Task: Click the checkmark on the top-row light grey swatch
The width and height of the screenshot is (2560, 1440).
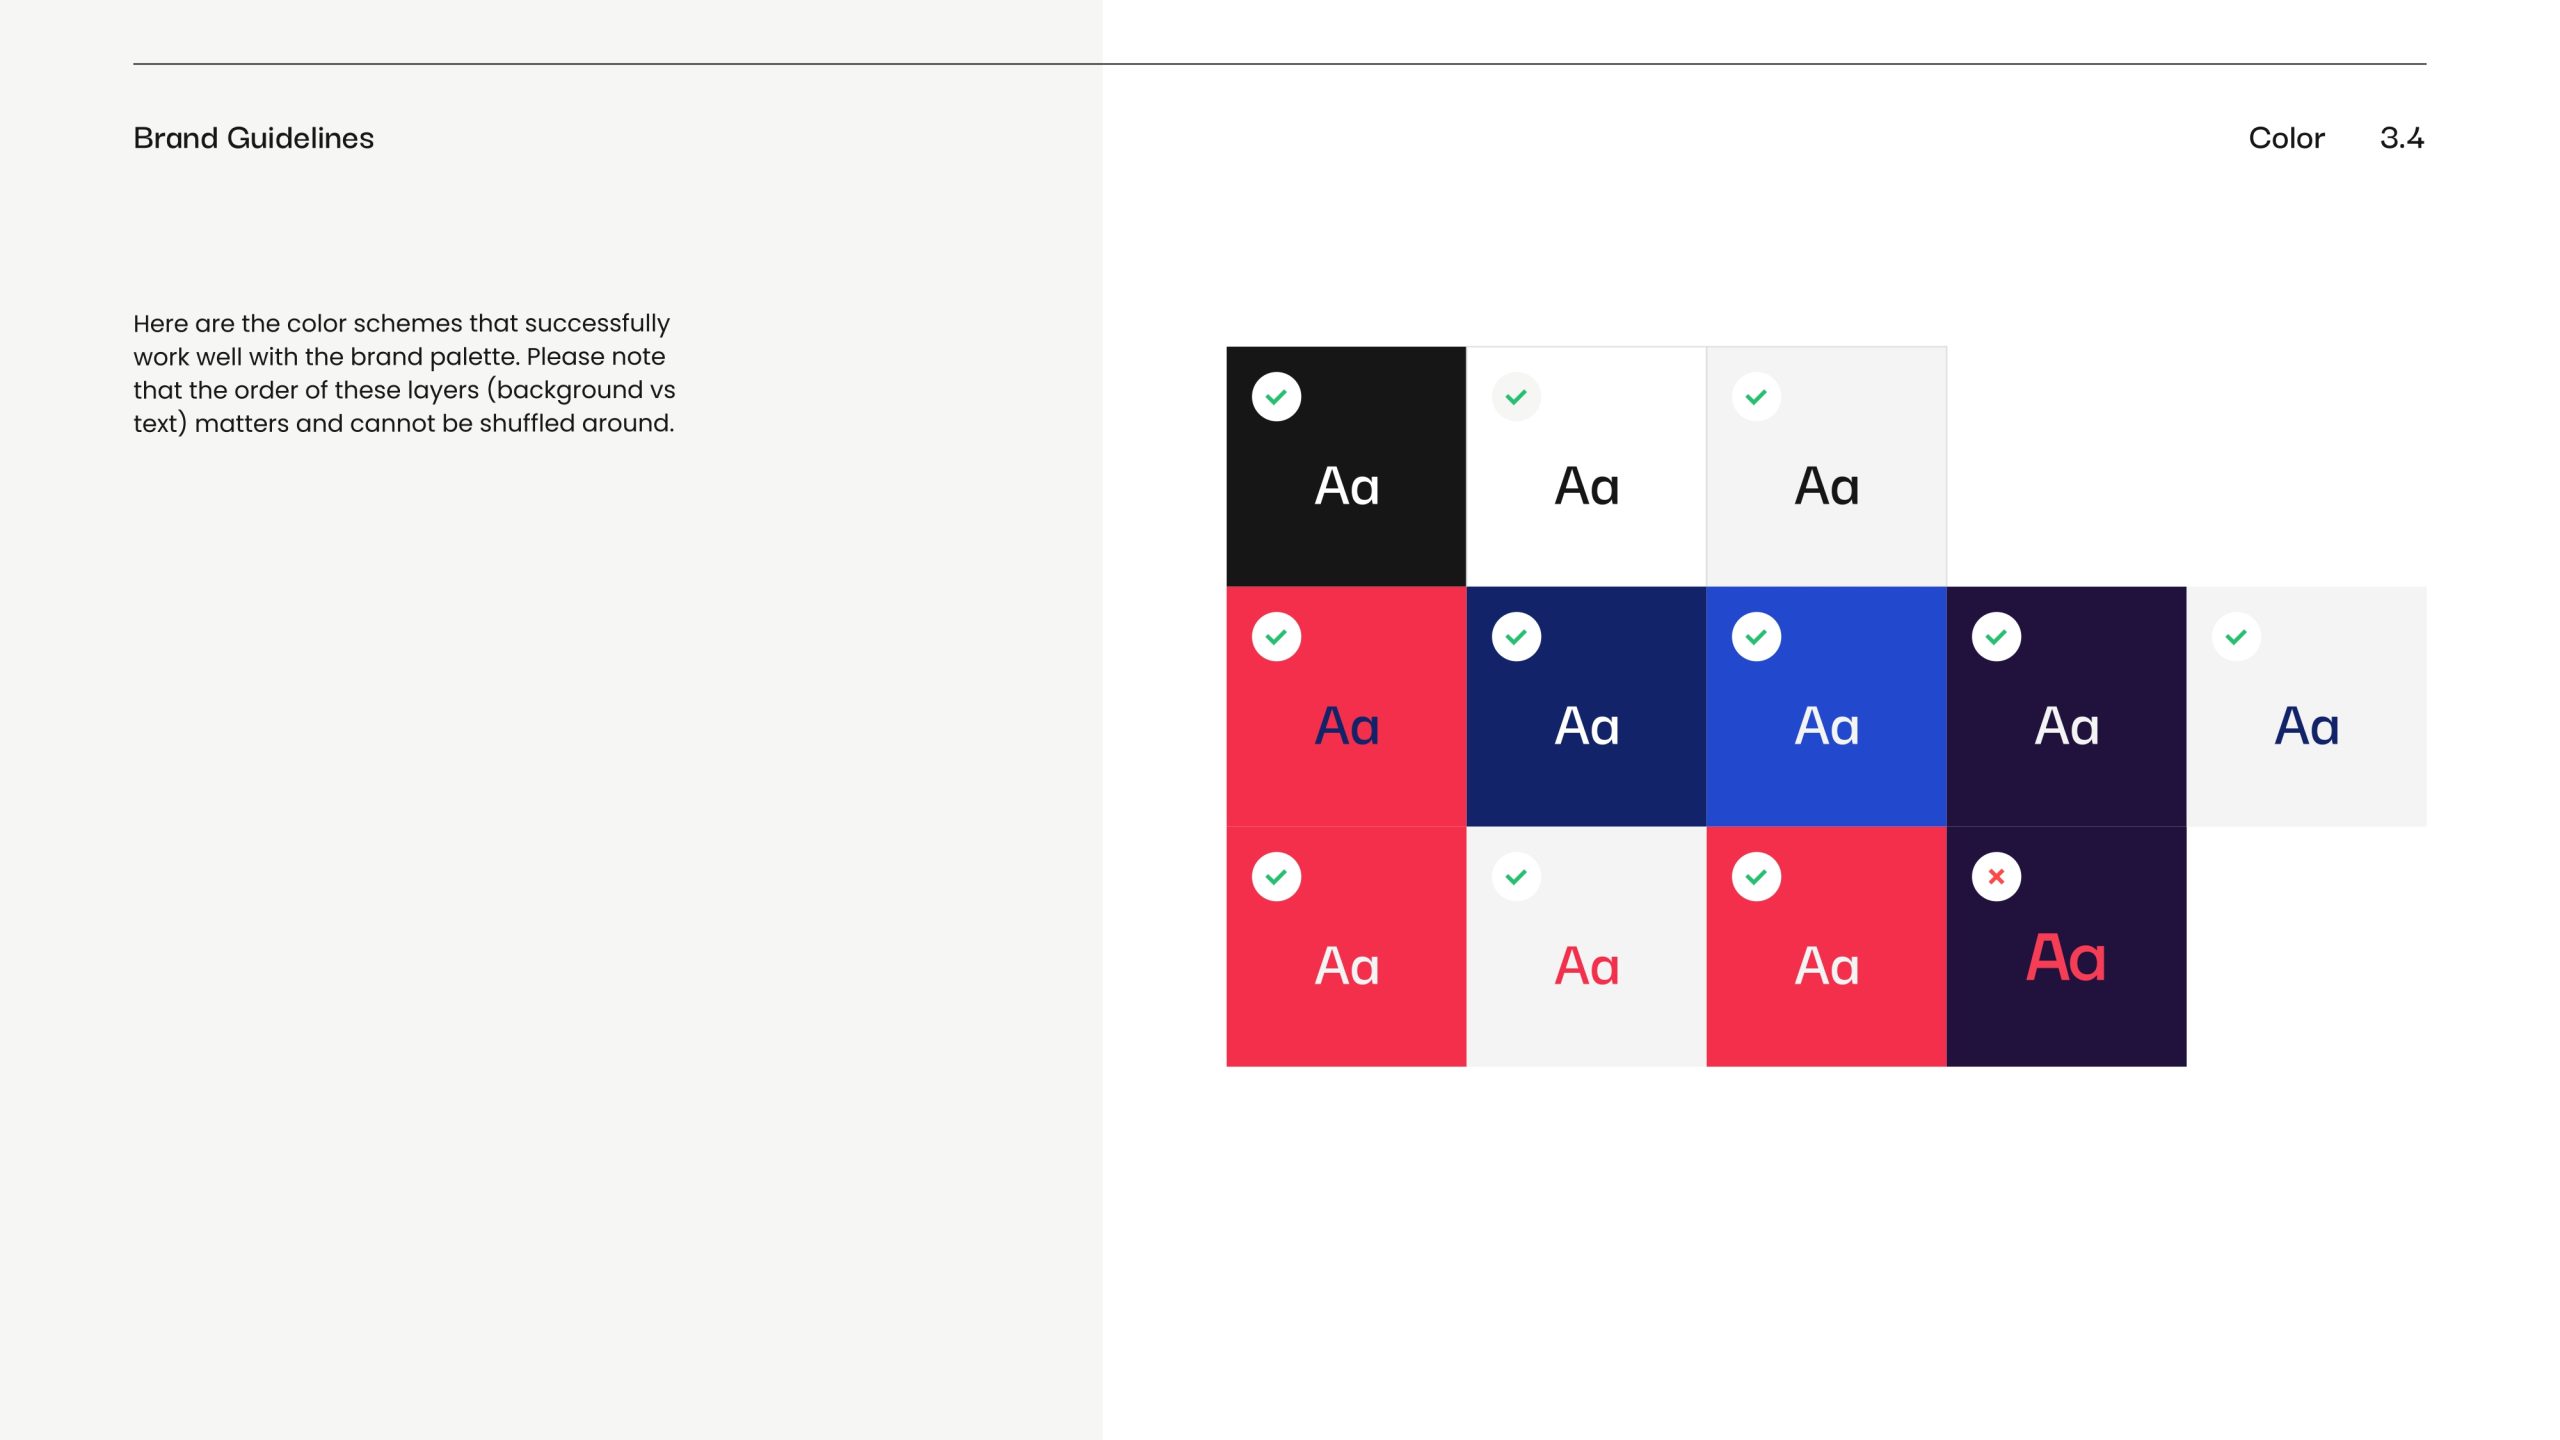Action: tap(1756, 397)
